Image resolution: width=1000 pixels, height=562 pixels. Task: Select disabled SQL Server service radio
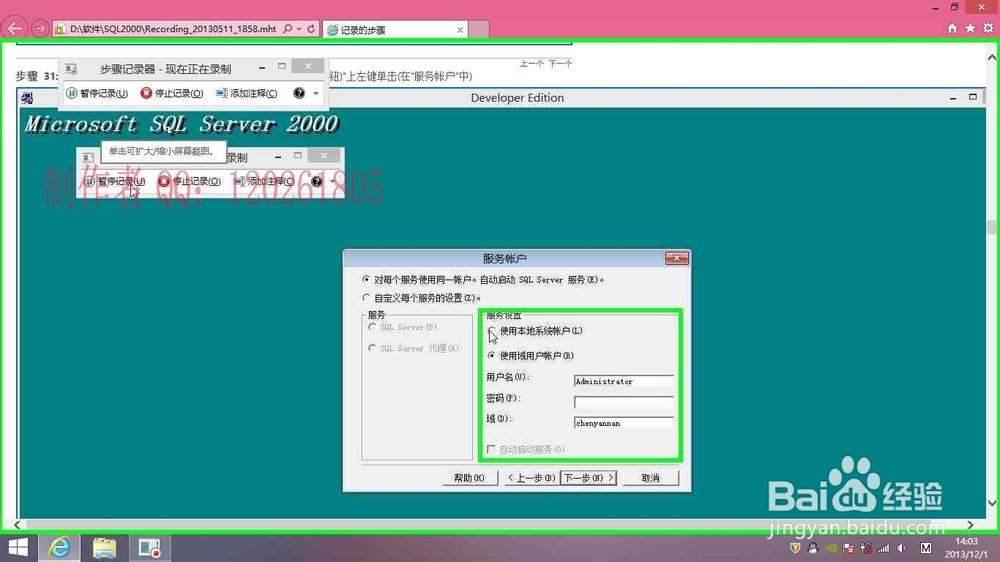372,327
